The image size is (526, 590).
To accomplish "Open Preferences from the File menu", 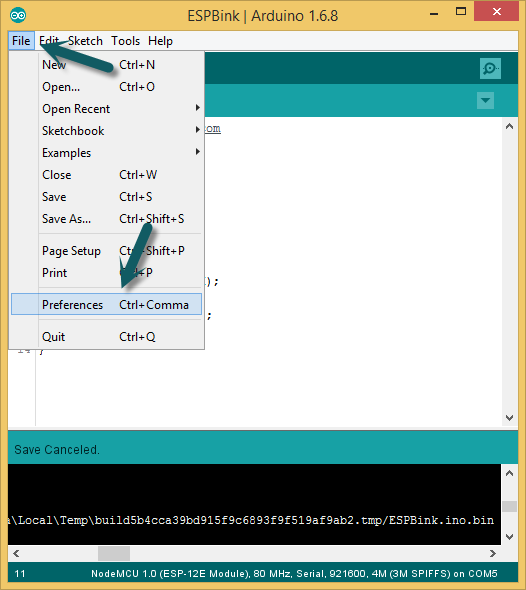I will coord(106,304).
